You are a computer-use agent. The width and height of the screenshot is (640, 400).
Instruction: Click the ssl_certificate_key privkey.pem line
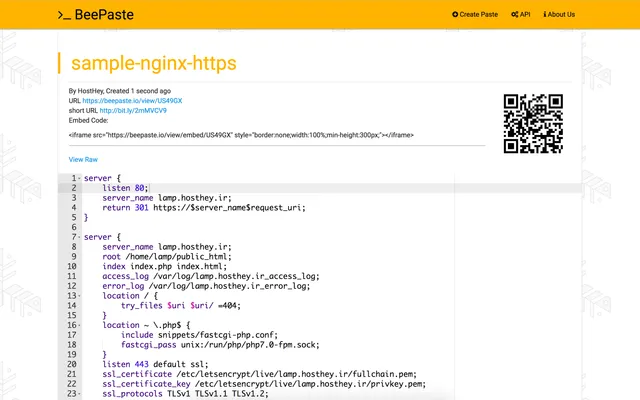point(264,384)
